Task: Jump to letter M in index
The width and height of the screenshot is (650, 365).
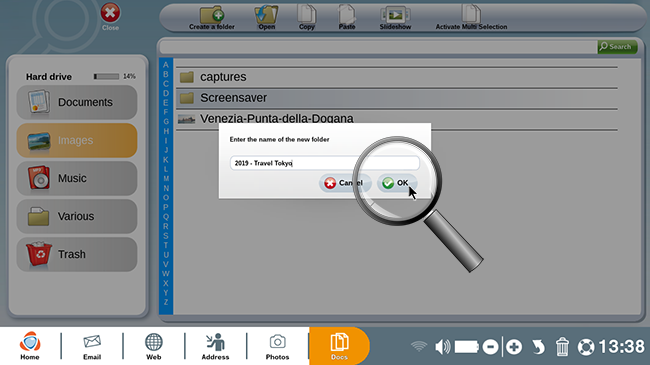Action: tap(166, 179)
